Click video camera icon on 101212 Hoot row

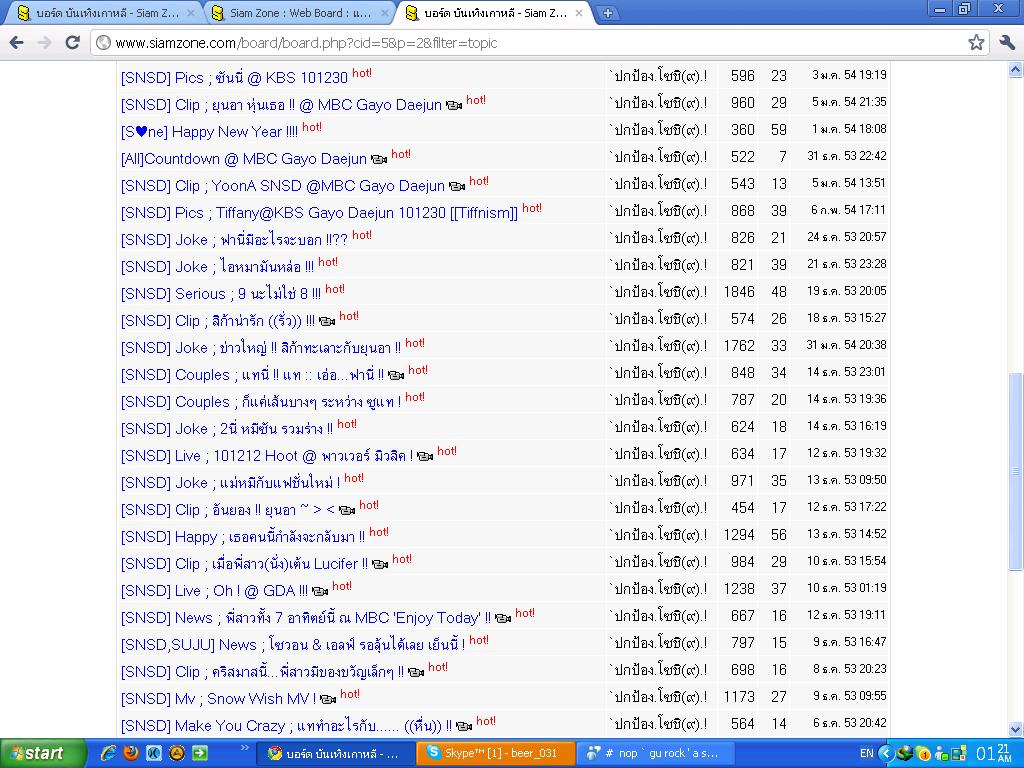click(424, 456)
